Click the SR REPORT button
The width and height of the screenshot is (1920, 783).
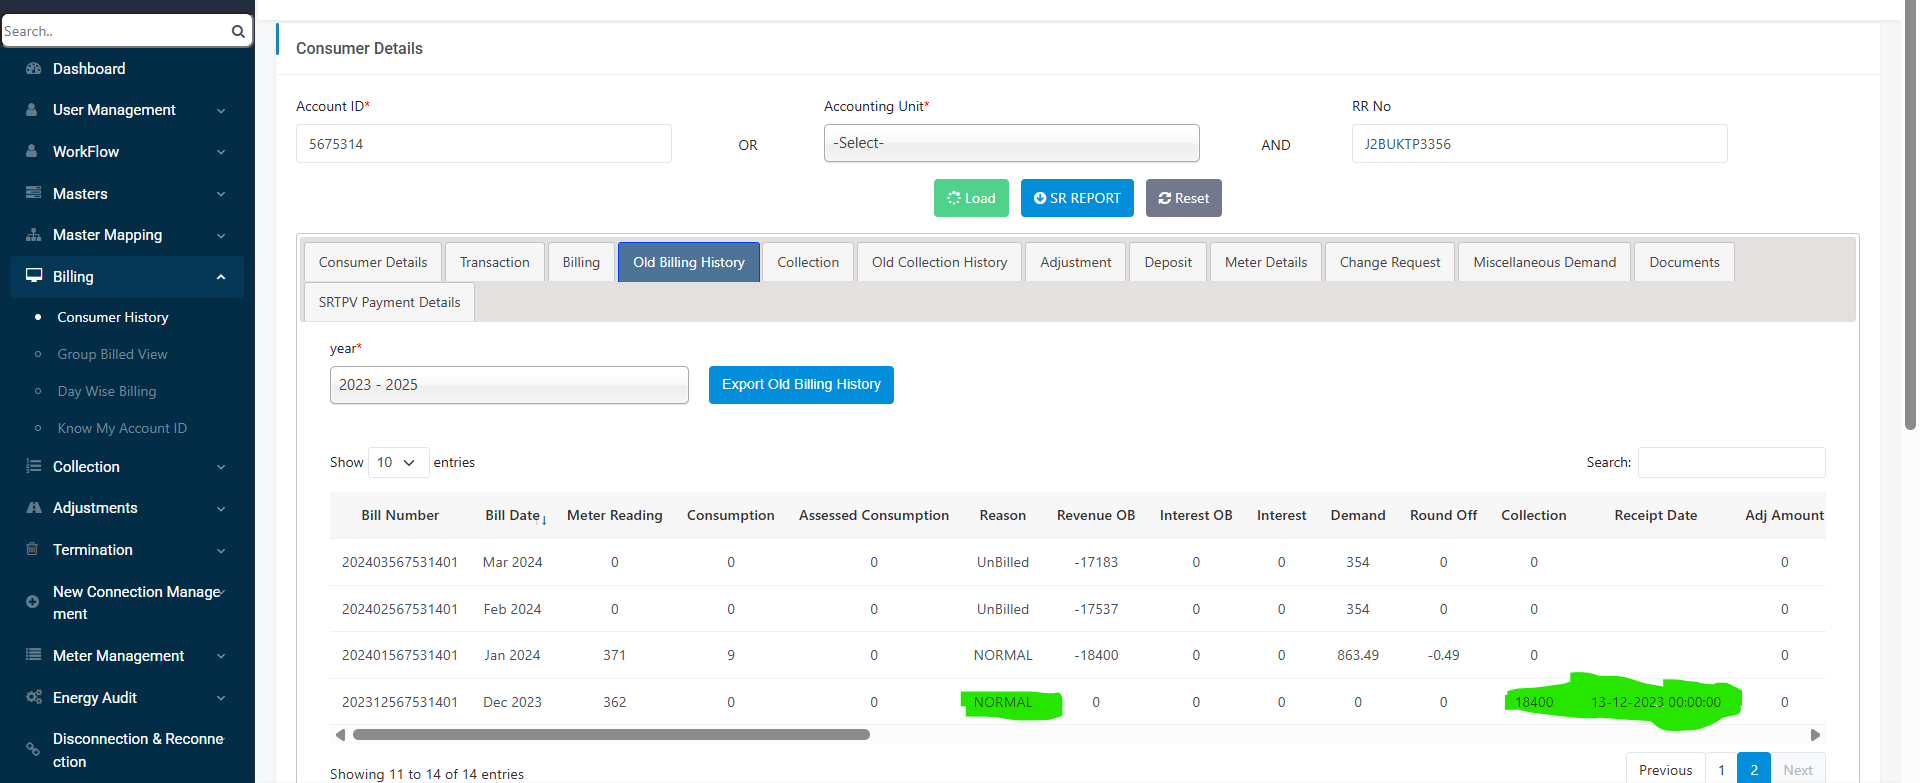(1077, 198)
